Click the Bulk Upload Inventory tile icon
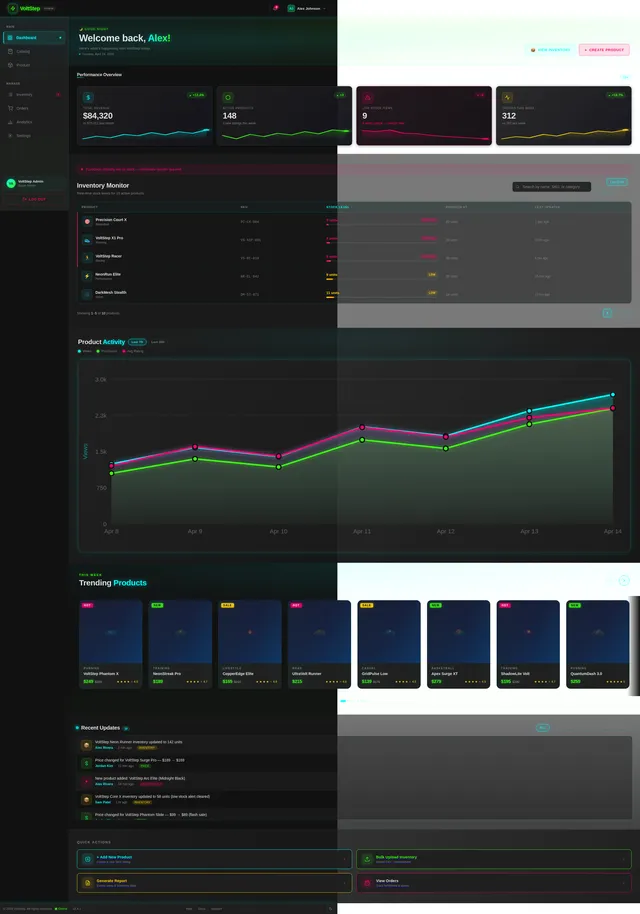This screenshot has height=914, width=640. (x=367, y=859)
